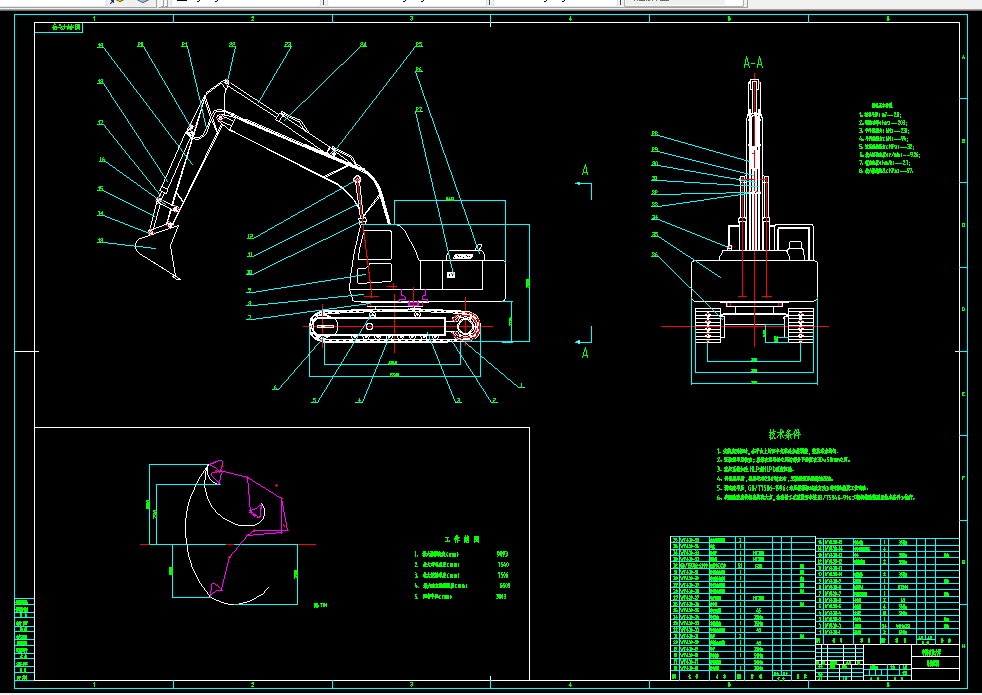
Task: Click the 工作范围 heading text
Action: [x=462, y=539]
